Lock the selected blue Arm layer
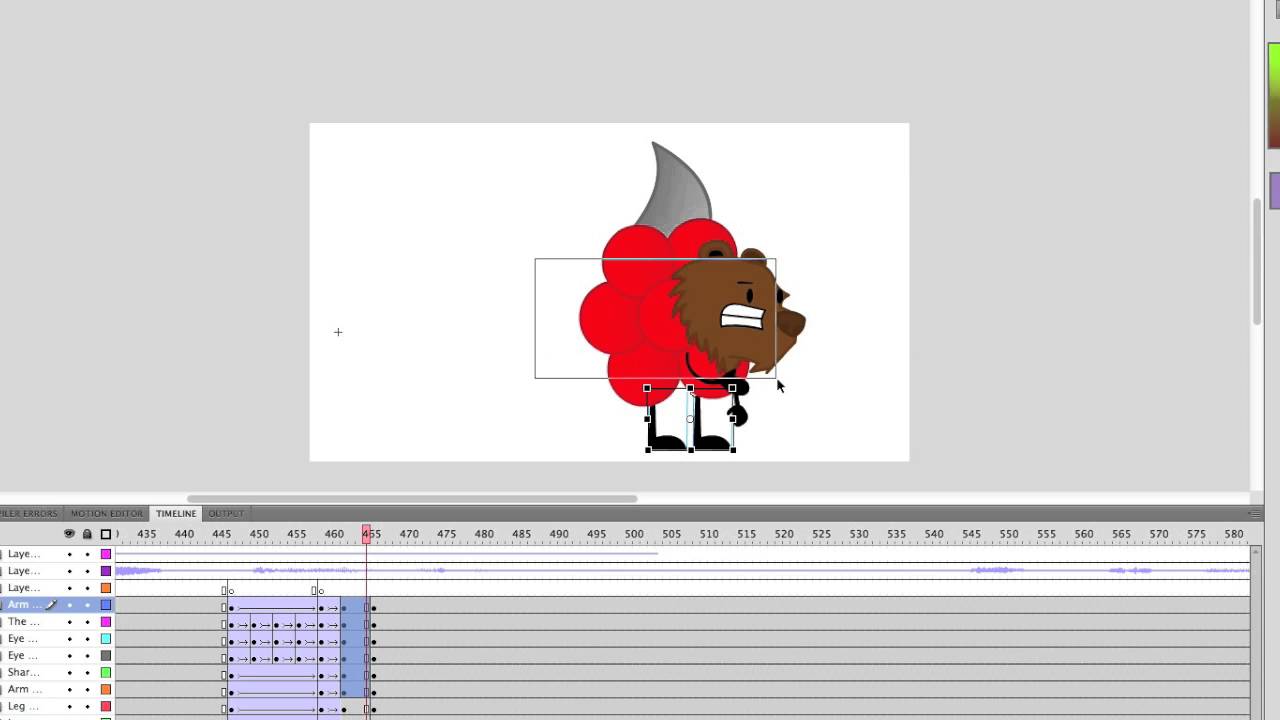Screen dimensions: 1280x720 [87, 605]
